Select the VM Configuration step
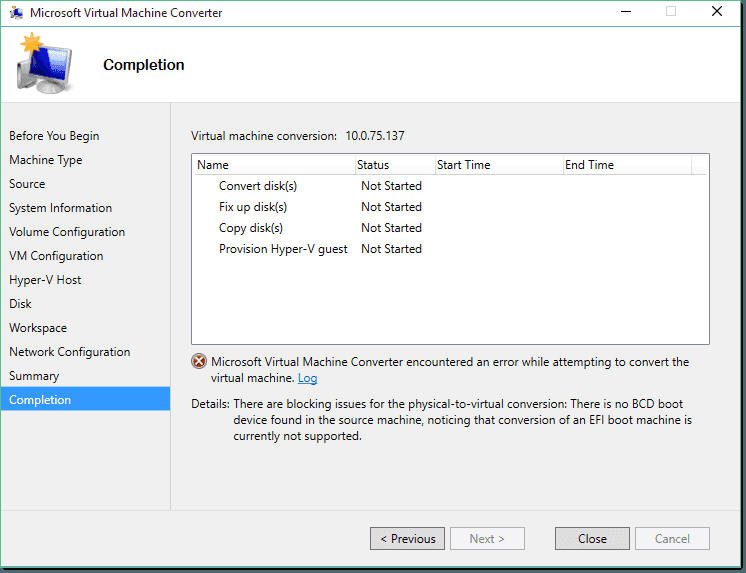 [56, 256]
